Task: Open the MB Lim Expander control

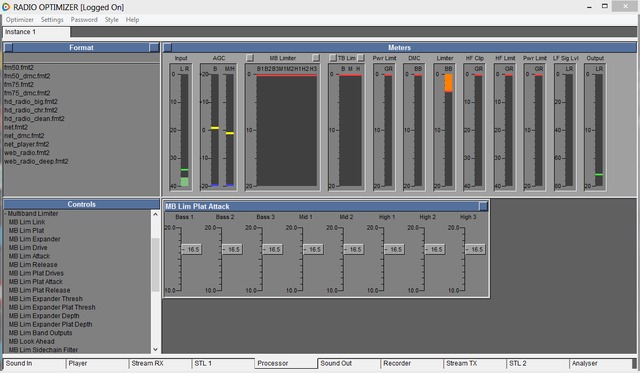Action: coord(35,239)
